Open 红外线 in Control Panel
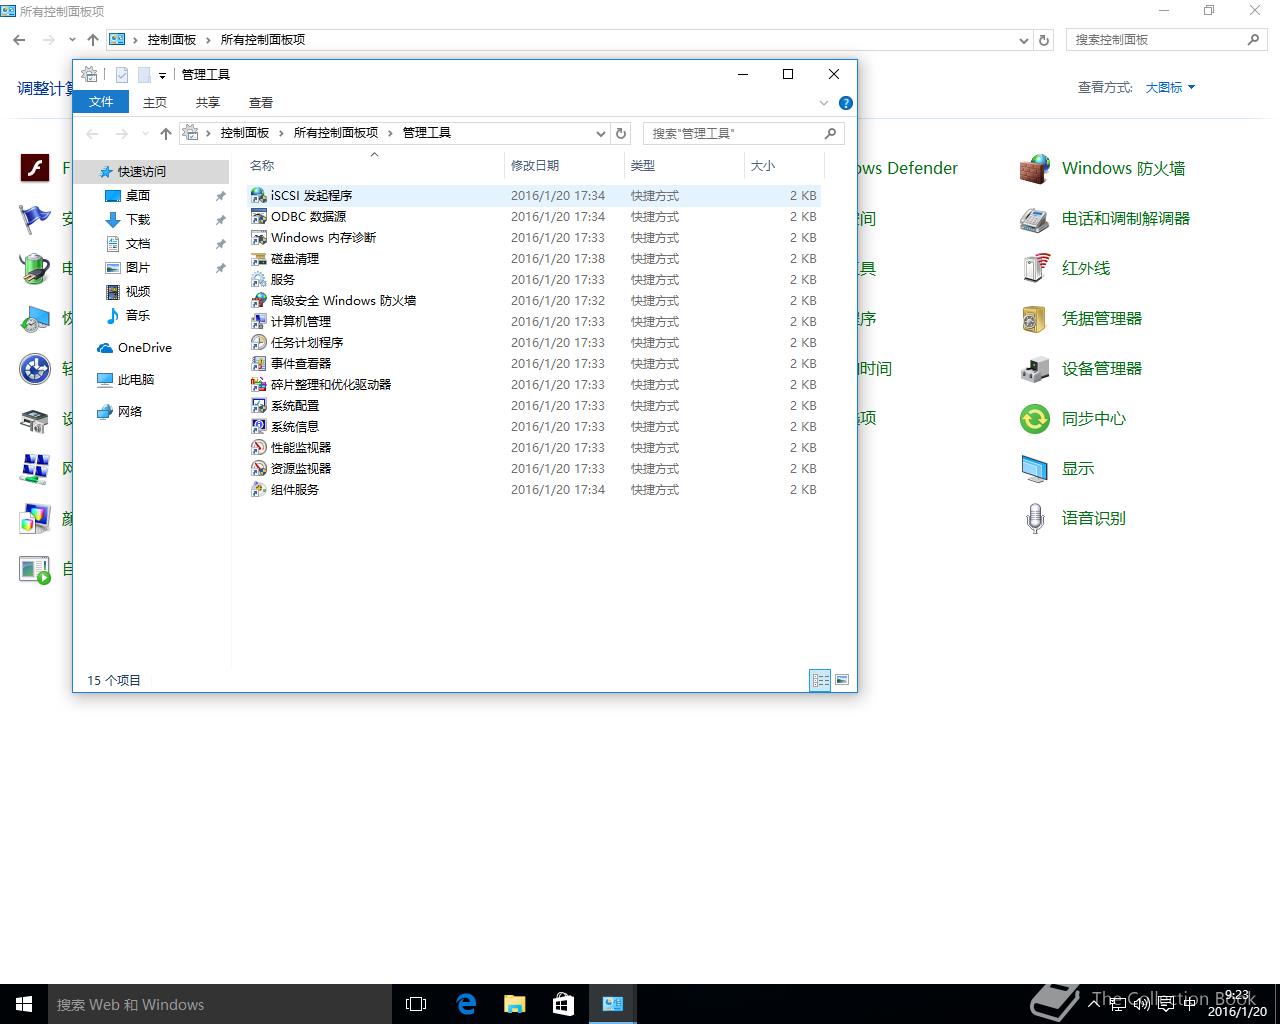The height and width of the screenshot is (1024, 1280). (x=1065, y=268)
